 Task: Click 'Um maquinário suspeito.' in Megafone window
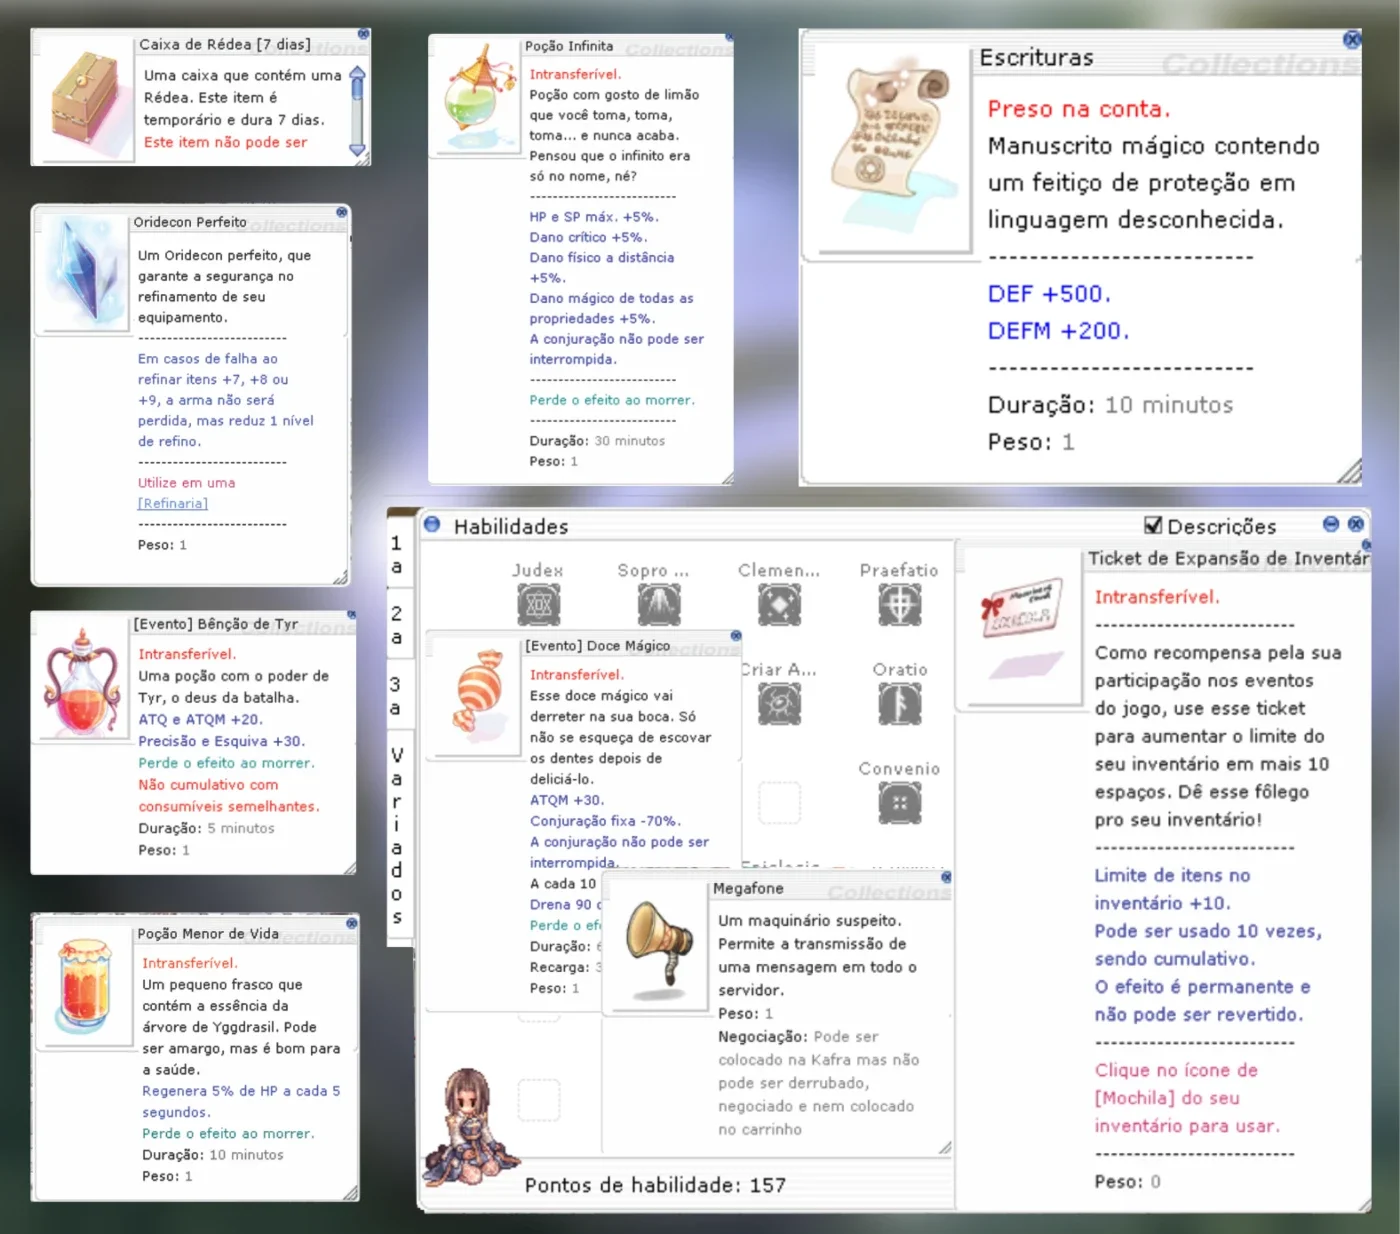click(810, 921)
